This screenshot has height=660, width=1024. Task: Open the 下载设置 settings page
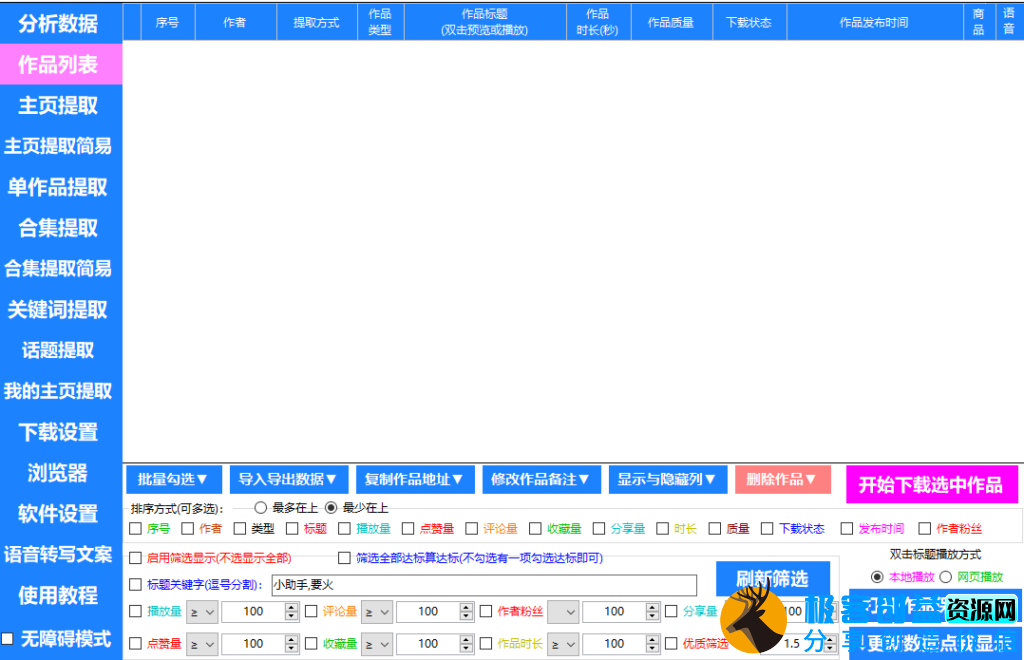[60, 432]
